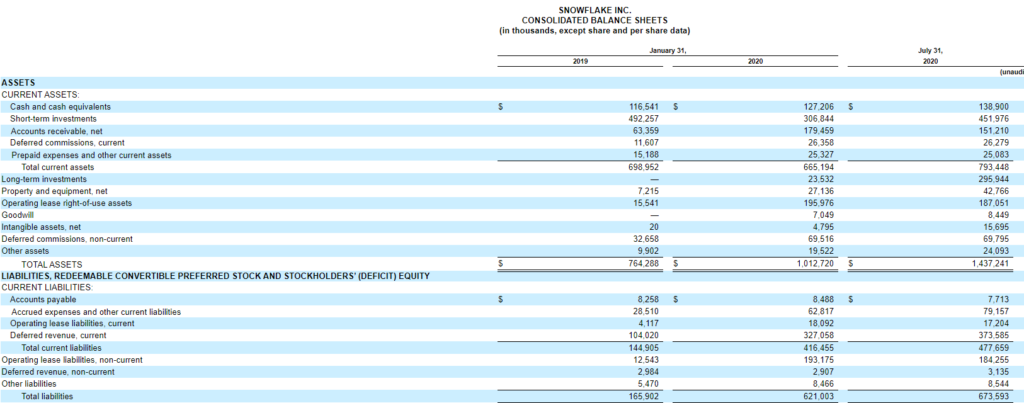
Task: Select CONSOLIDATED BALANCE SHEETS heading
Action: (x=594, y=20)
